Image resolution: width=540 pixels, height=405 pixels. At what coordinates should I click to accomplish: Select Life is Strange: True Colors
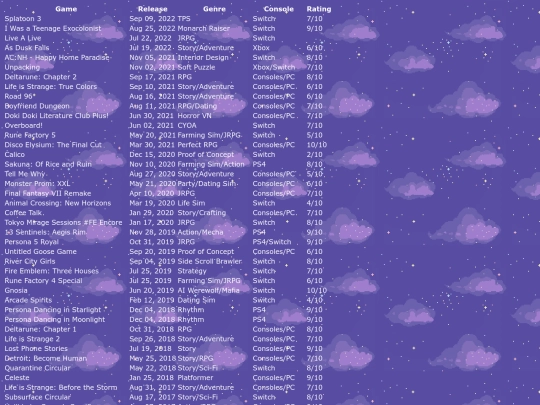51,86
